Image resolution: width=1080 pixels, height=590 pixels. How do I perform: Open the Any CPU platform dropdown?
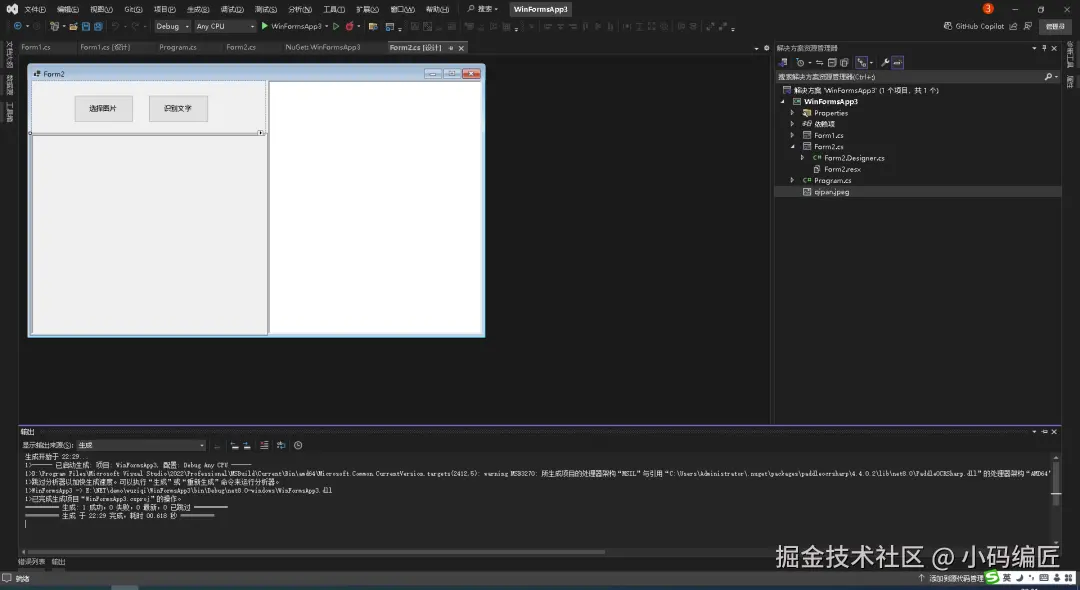[225, 26]
